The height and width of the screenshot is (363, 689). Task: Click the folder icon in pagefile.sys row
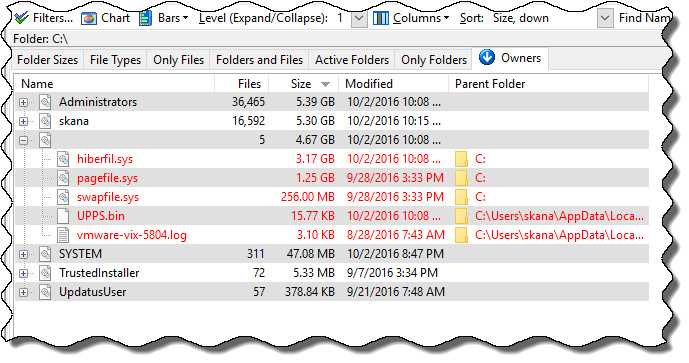coord(461,178)
